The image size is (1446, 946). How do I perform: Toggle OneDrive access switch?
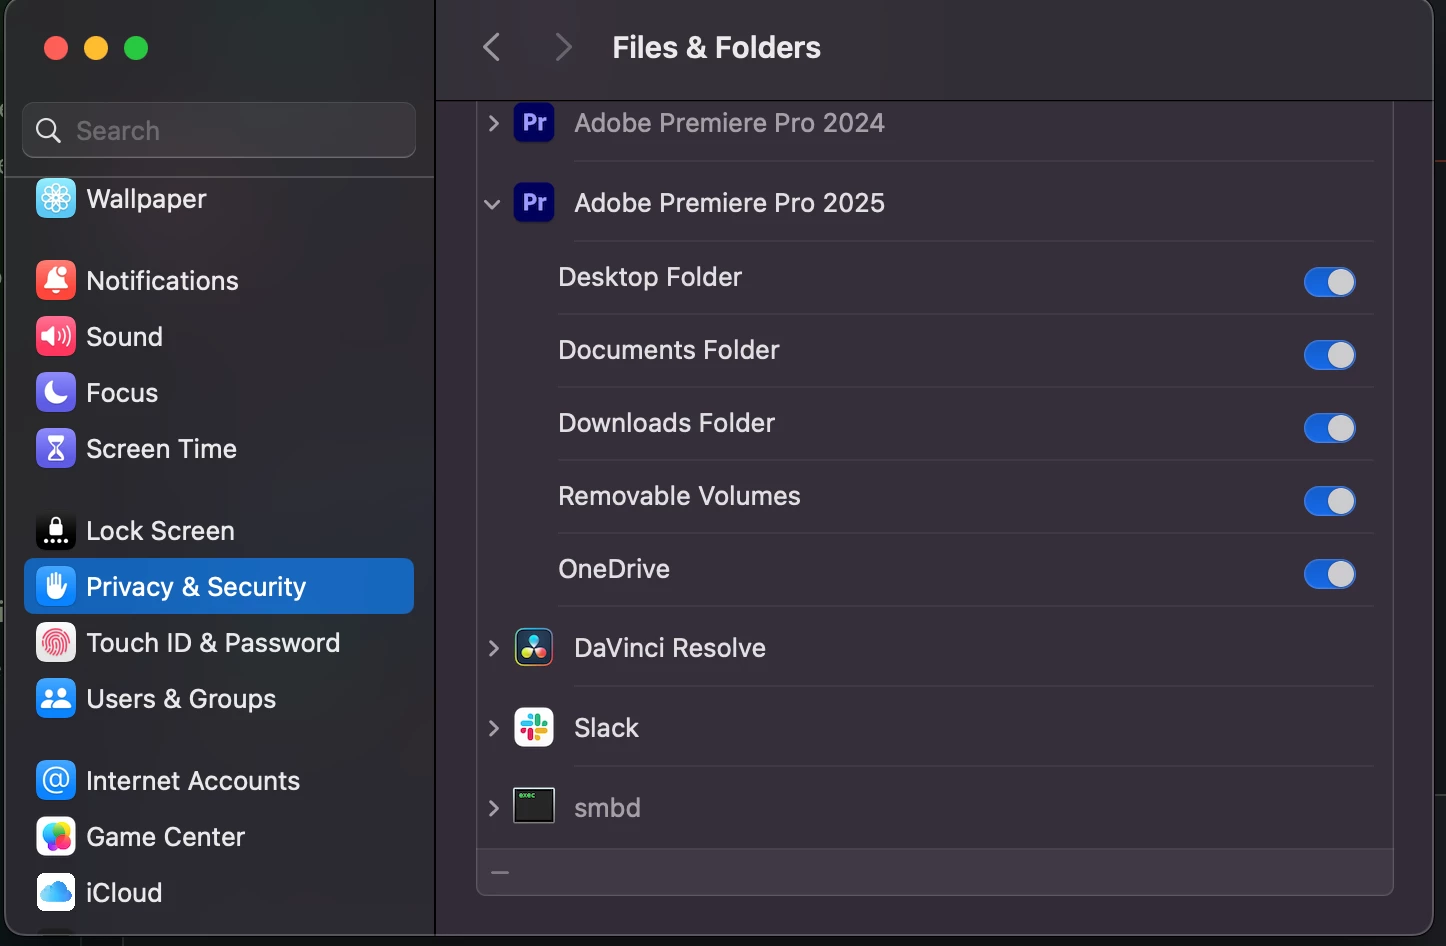click(1330, 574)
